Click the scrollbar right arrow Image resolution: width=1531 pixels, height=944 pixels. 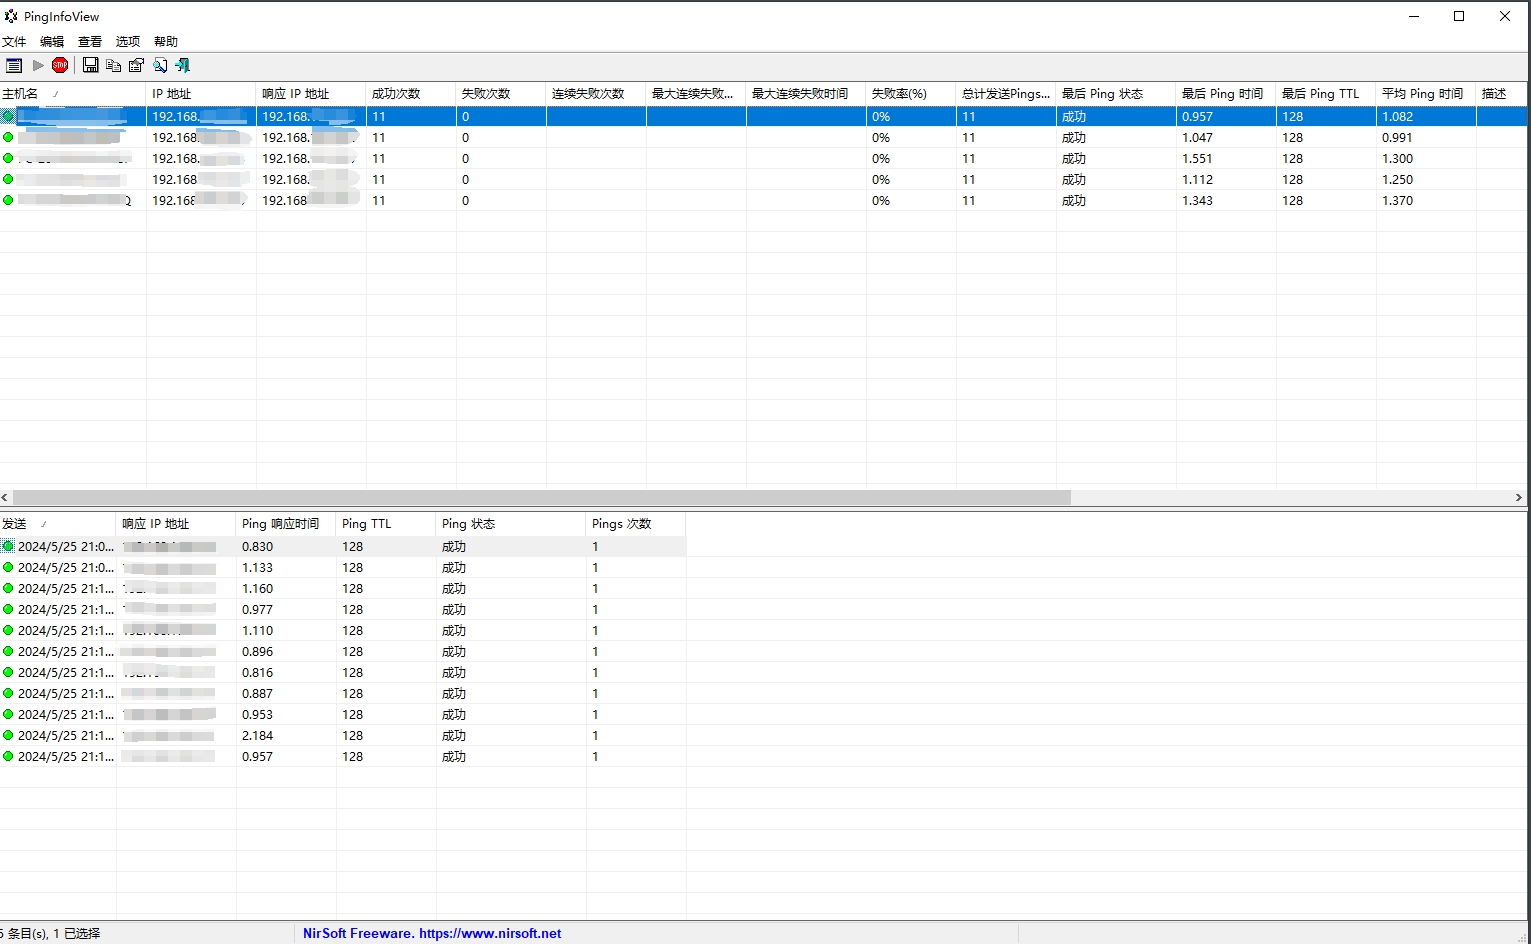pos(1518,497)
